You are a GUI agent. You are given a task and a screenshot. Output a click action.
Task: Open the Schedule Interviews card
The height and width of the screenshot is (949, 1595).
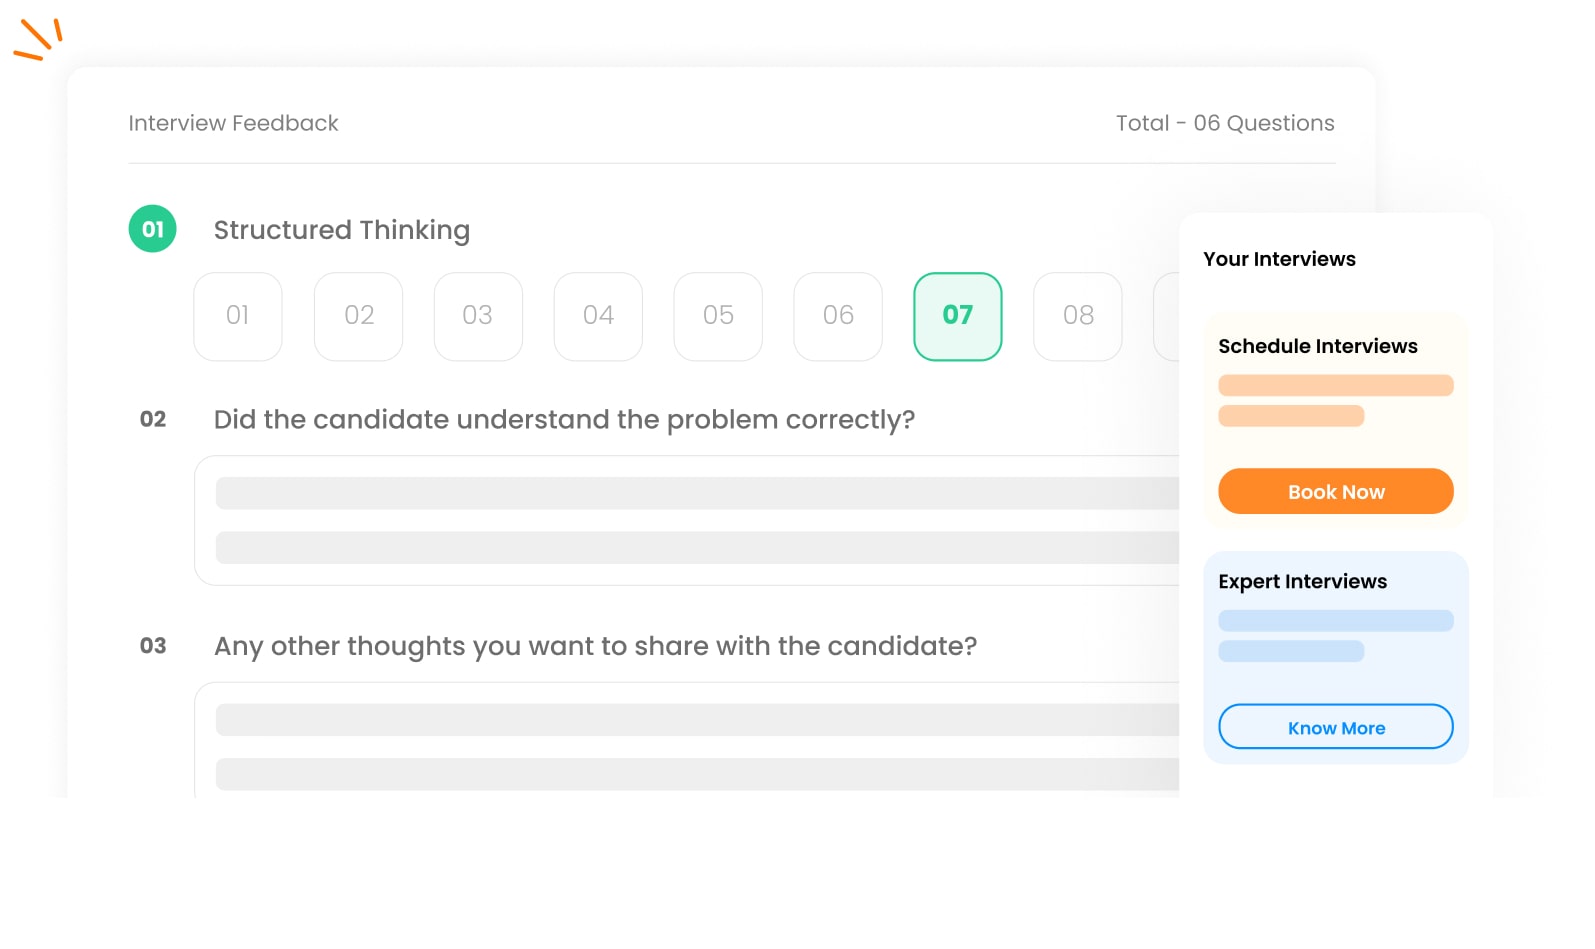coord(1336,420)
